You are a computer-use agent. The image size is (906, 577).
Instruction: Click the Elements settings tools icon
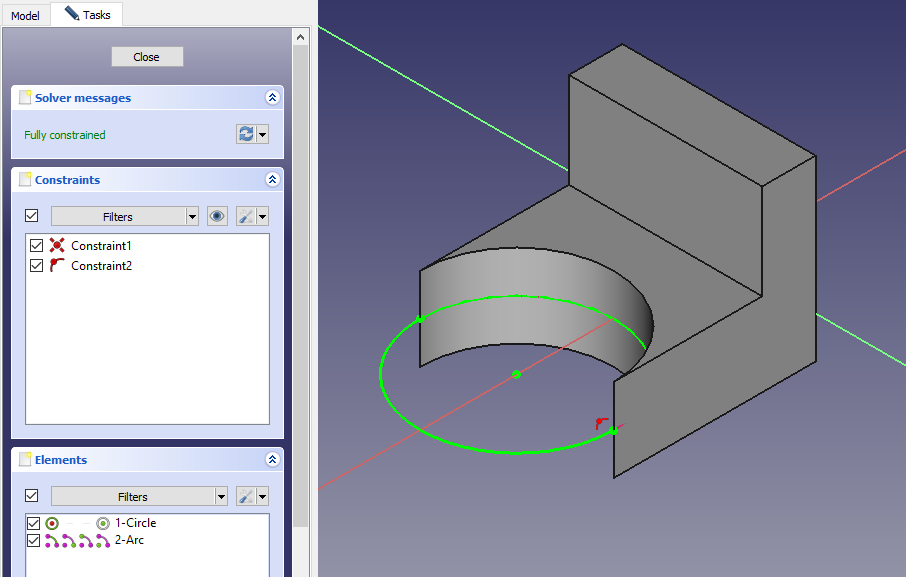pyautogui.click(x=246, y=496)
